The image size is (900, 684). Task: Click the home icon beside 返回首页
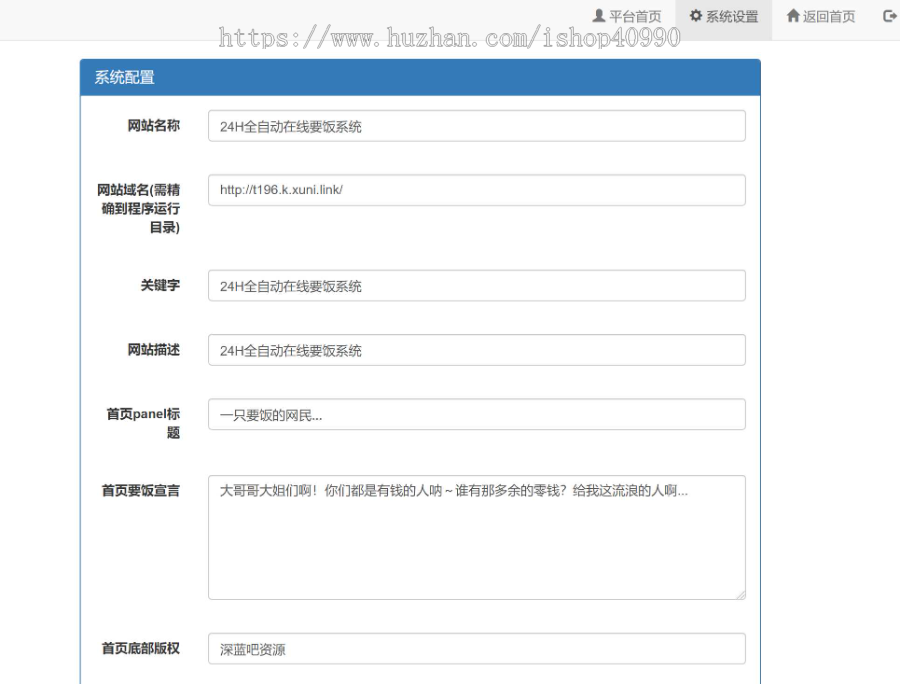click(793, 15)
